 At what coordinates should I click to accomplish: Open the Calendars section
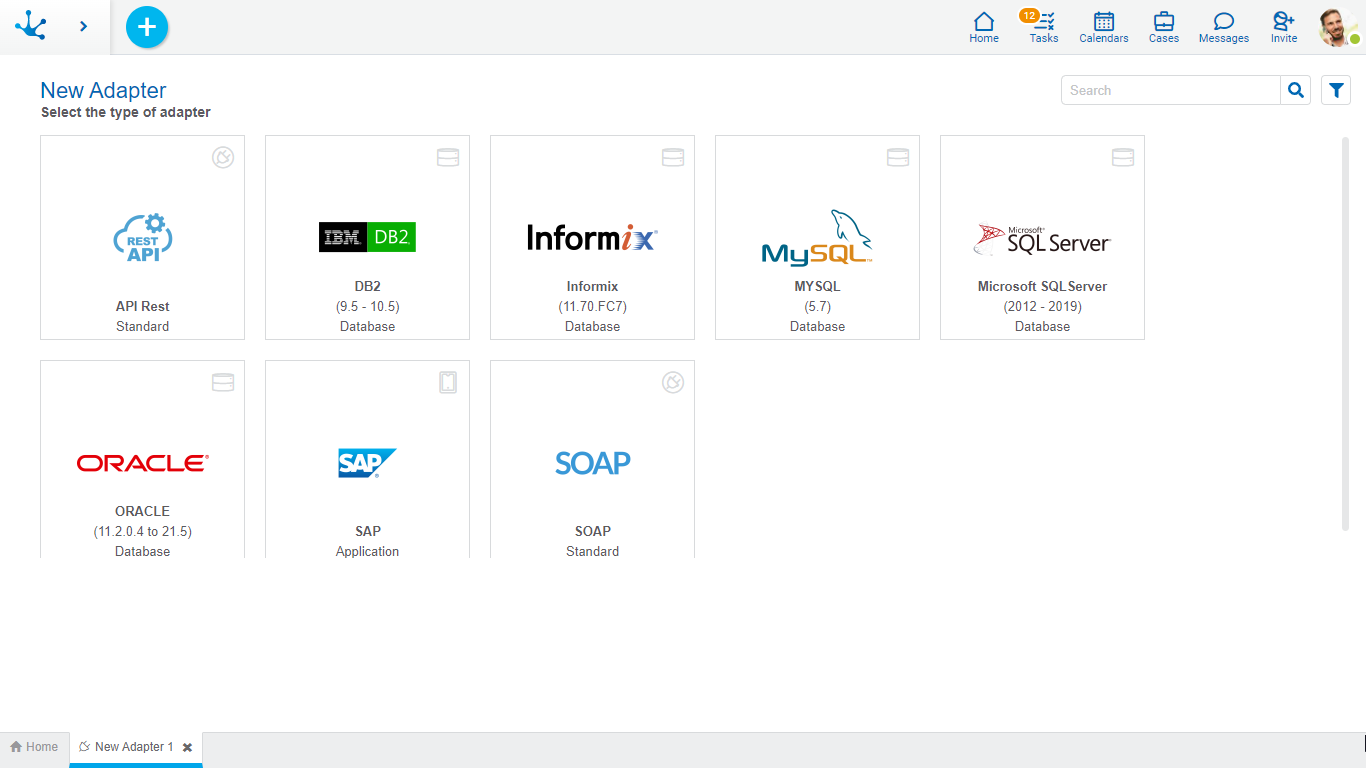(1104, 27)
